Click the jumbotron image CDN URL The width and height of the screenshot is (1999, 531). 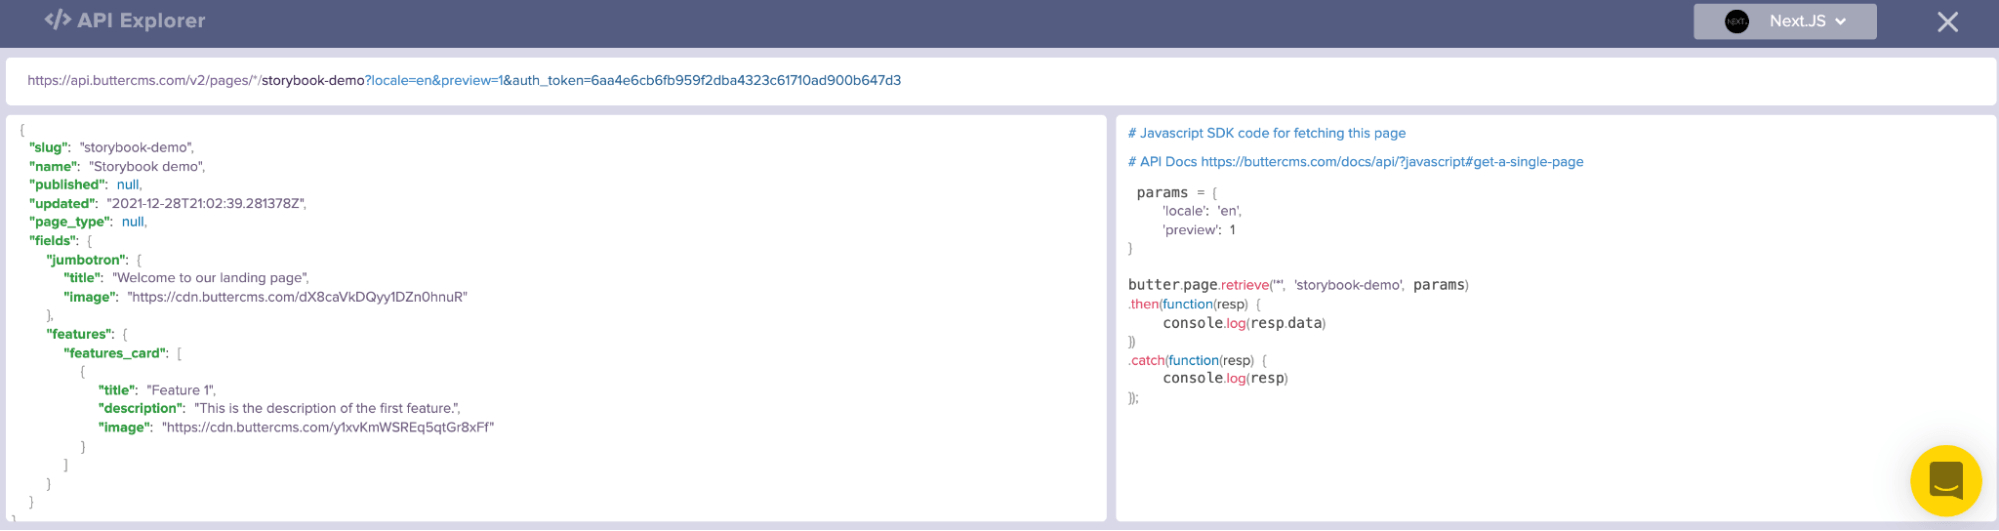tap(297, 297)
